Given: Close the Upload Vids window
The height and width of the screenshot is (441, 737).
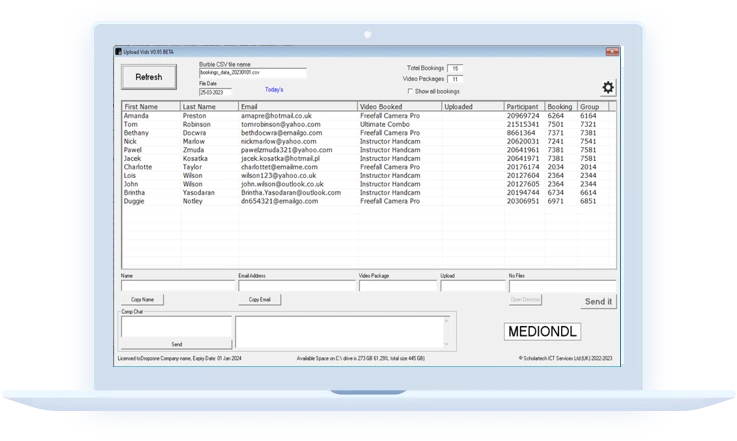Looking at the screenshot, I should coord(612,51).
